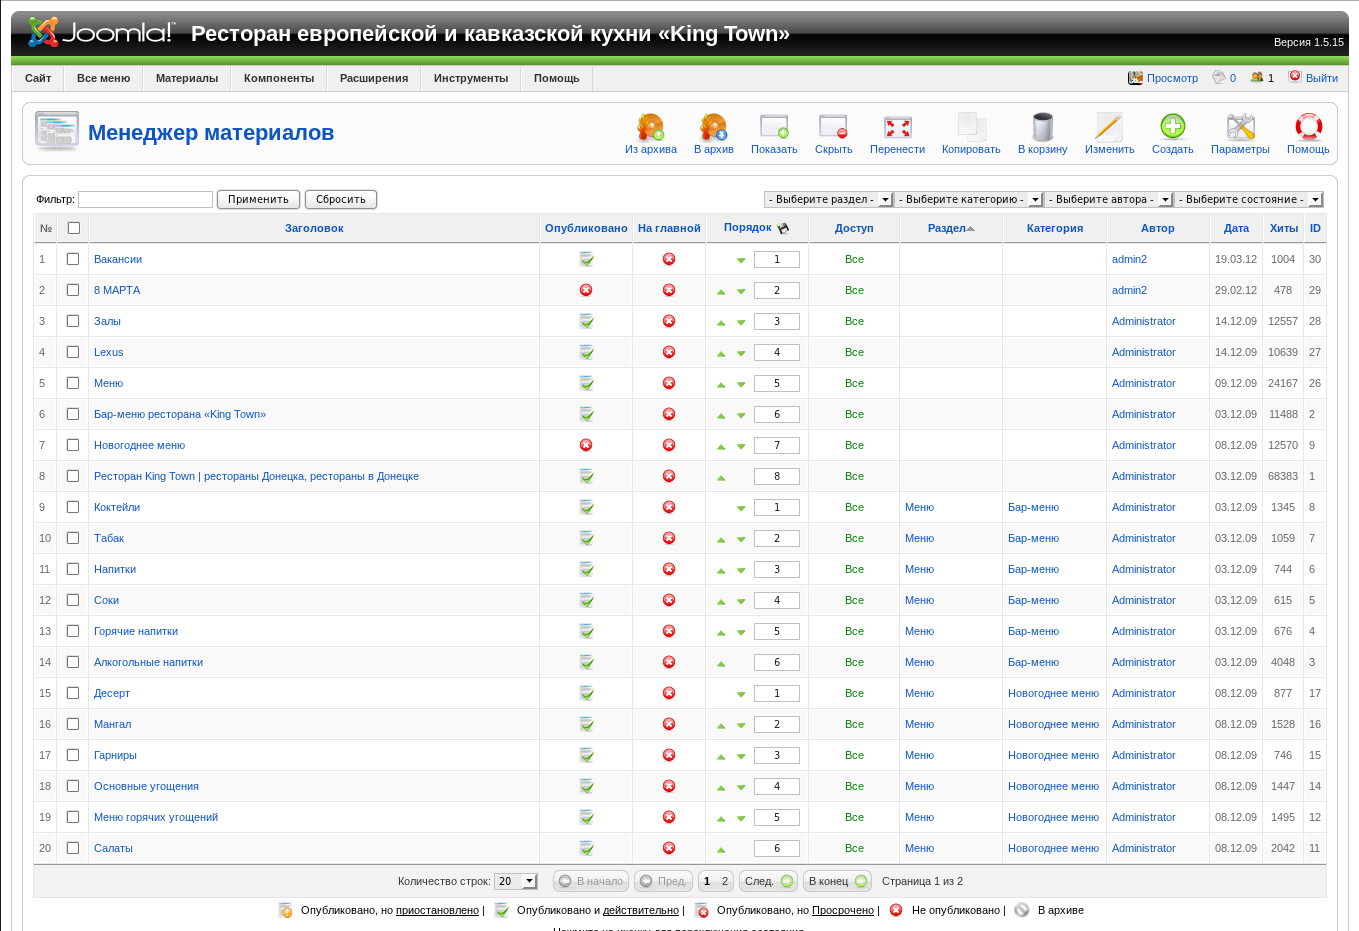Viewport: 1359px width, 931px height.
Task: Open the 'Бар-меню ресторана «King Town»' article
Action: tap(180, 414)
